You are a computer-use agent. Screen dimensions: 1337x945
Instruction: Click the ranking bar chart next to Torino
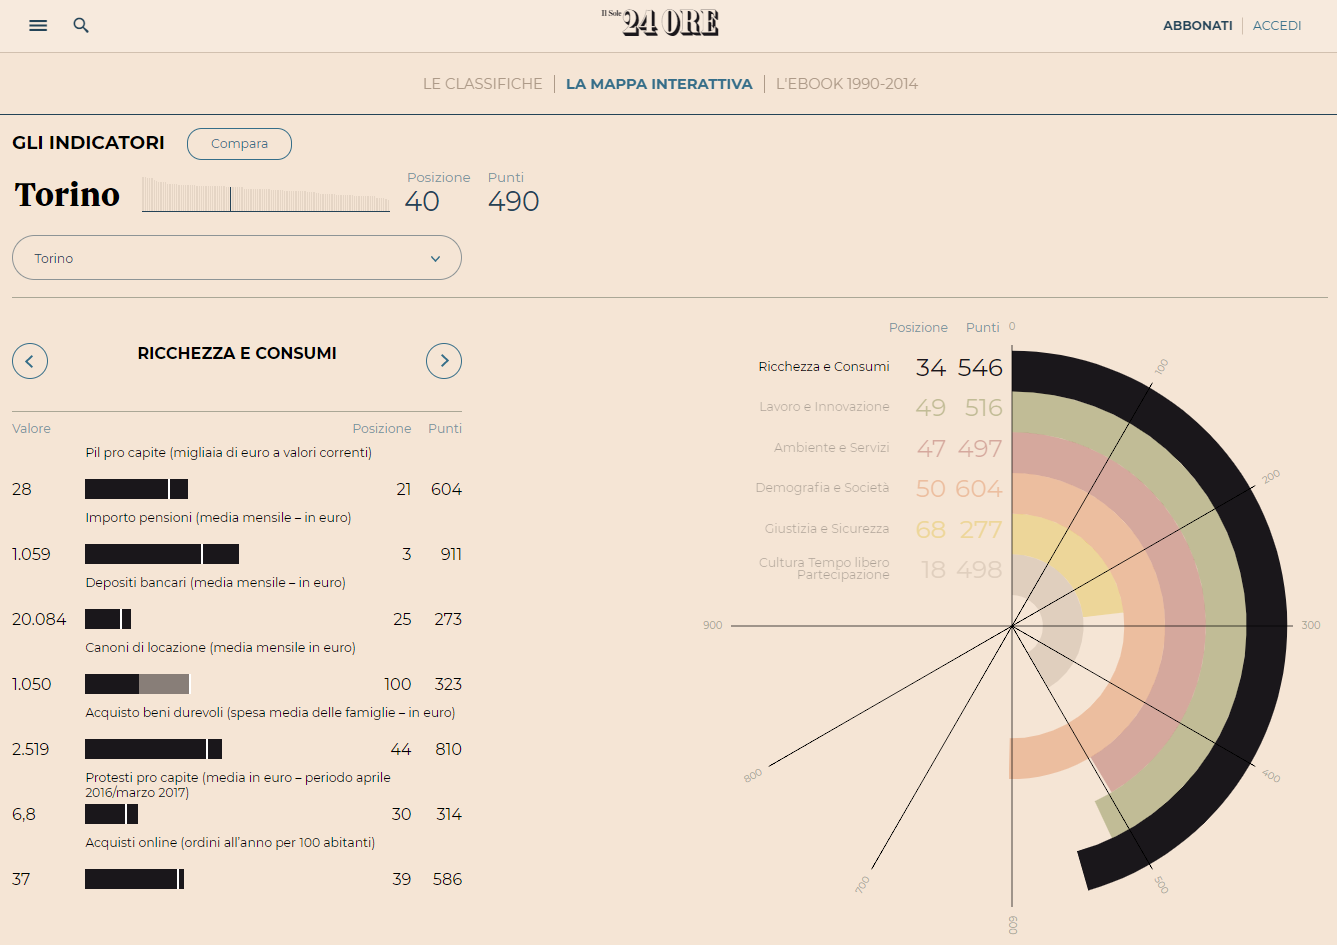tap(266, 194)
